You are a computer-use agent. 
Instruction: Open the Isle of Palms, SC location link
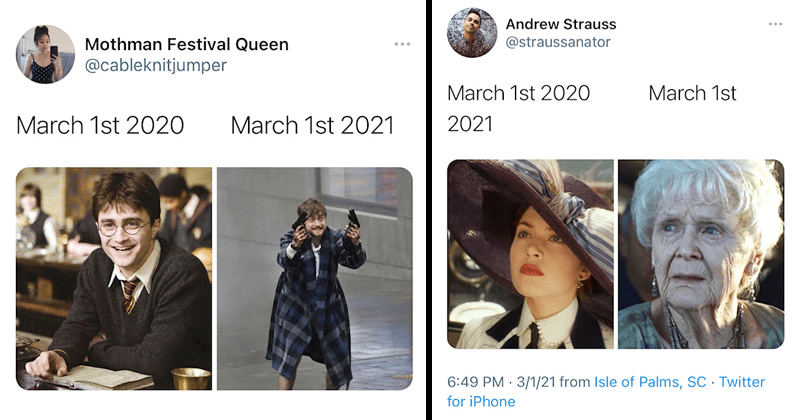pos(650,382)
